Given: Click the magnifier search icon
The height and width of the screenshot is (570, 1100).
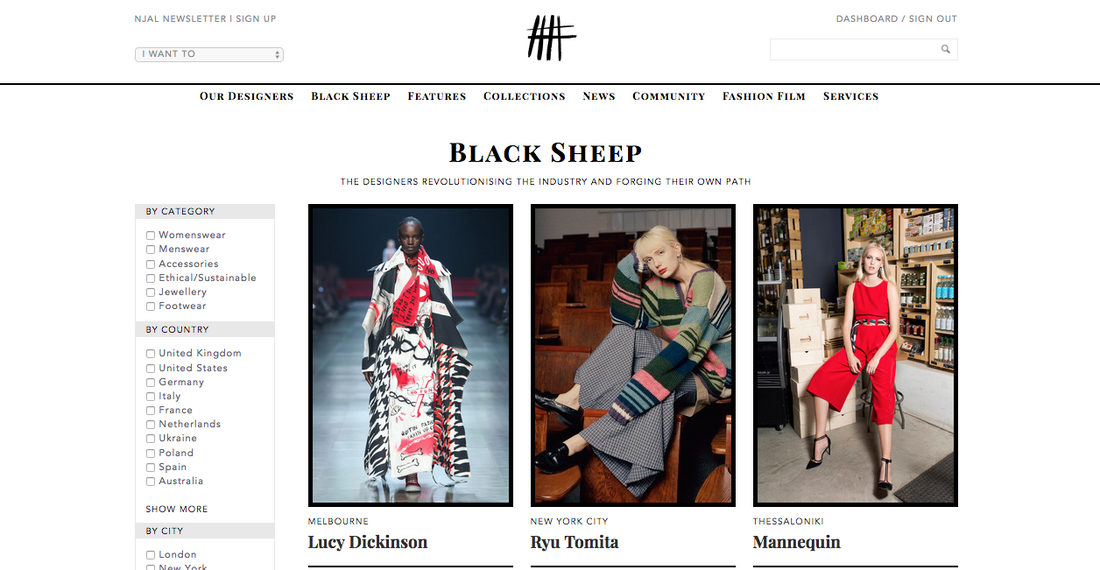Looking at the screenshot, I should pos(946,49).
